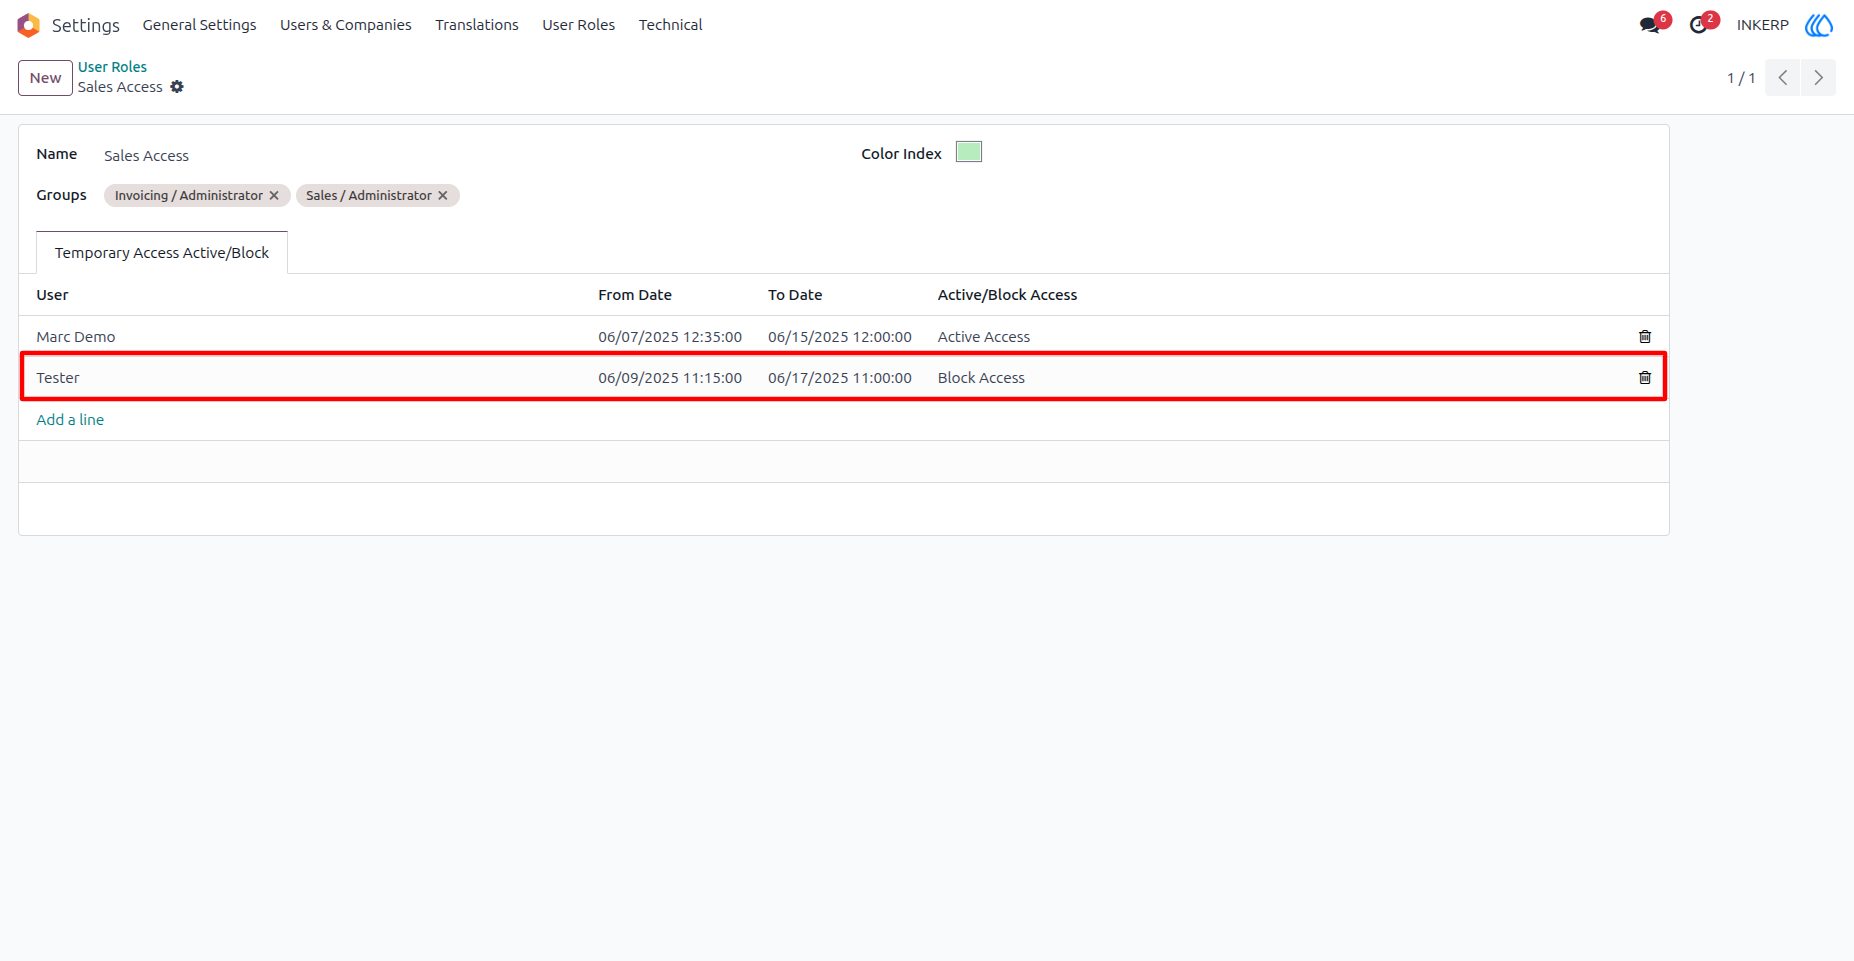Go to next record arrow
Screen dimensions: 1854x961
[1819, 78]
